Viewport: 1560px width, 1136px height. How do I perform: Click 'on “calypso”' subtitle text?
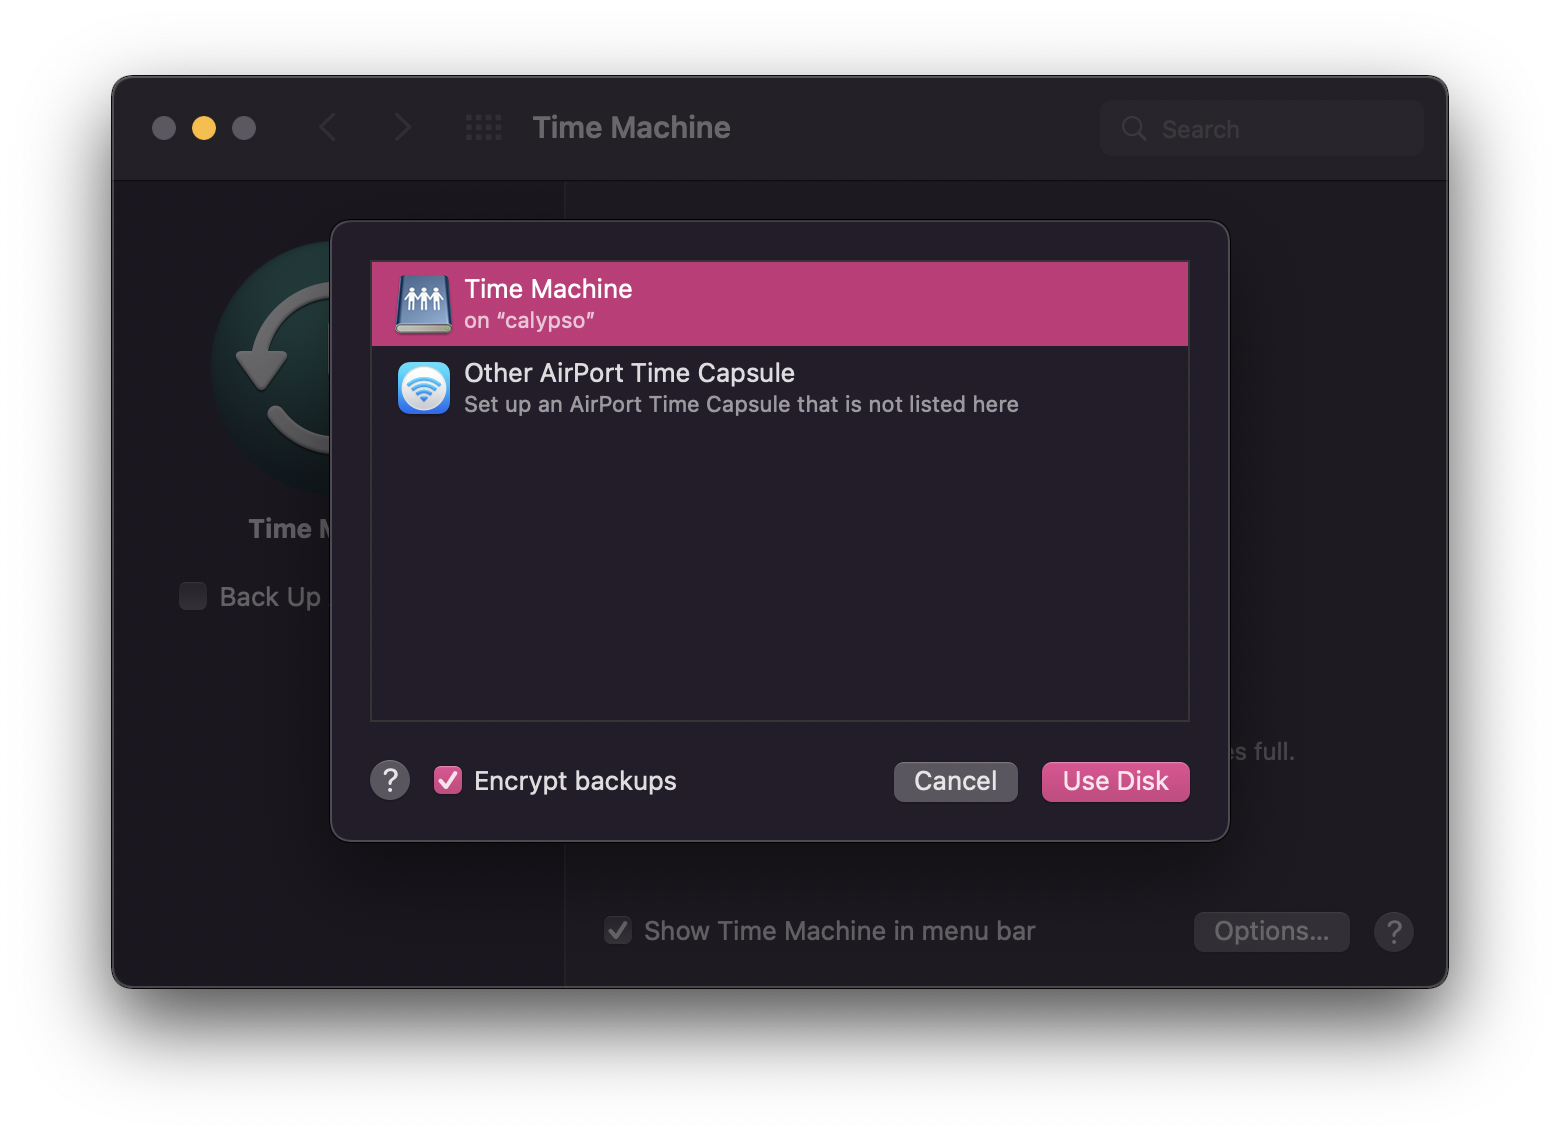click(x=529, y=321)
